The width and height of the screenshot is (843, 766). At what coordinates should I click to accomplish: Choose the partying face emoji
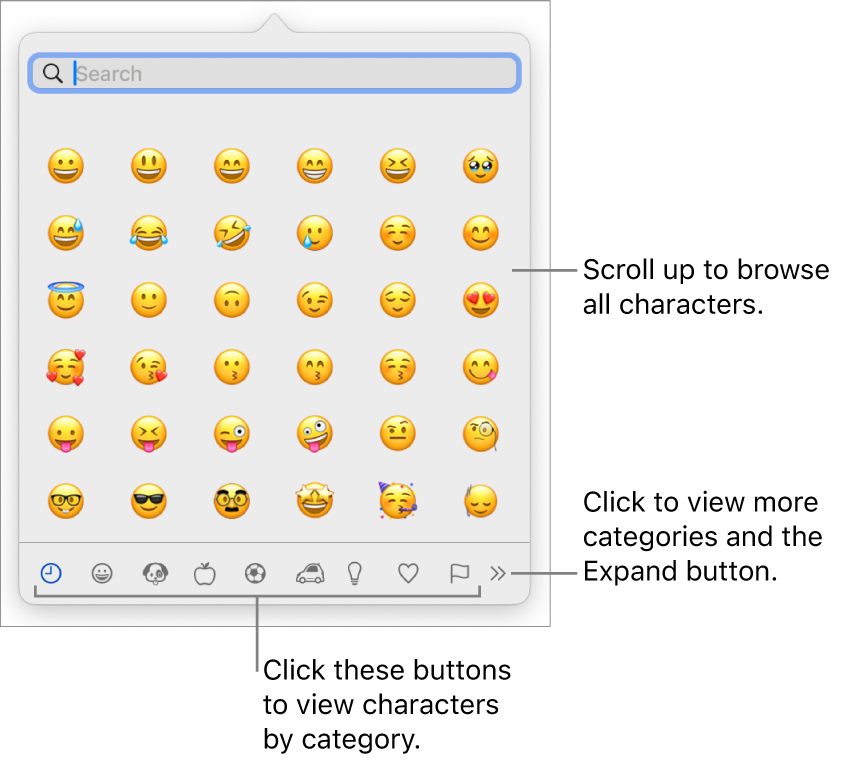click(x=397, y=501)
